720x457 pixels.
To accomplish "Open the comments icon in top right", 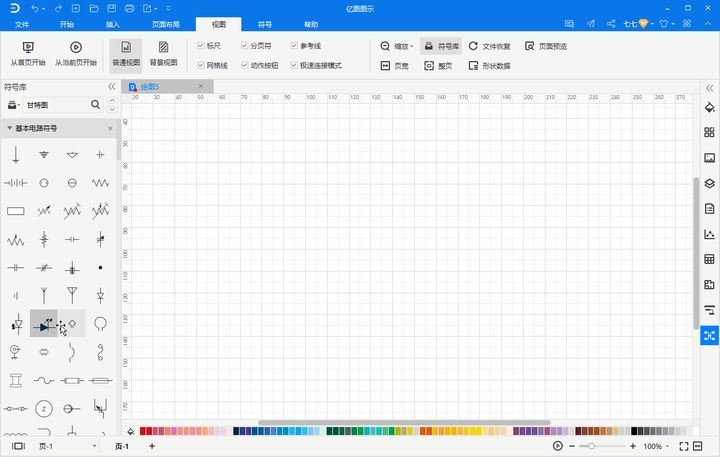I will (569, 23).
